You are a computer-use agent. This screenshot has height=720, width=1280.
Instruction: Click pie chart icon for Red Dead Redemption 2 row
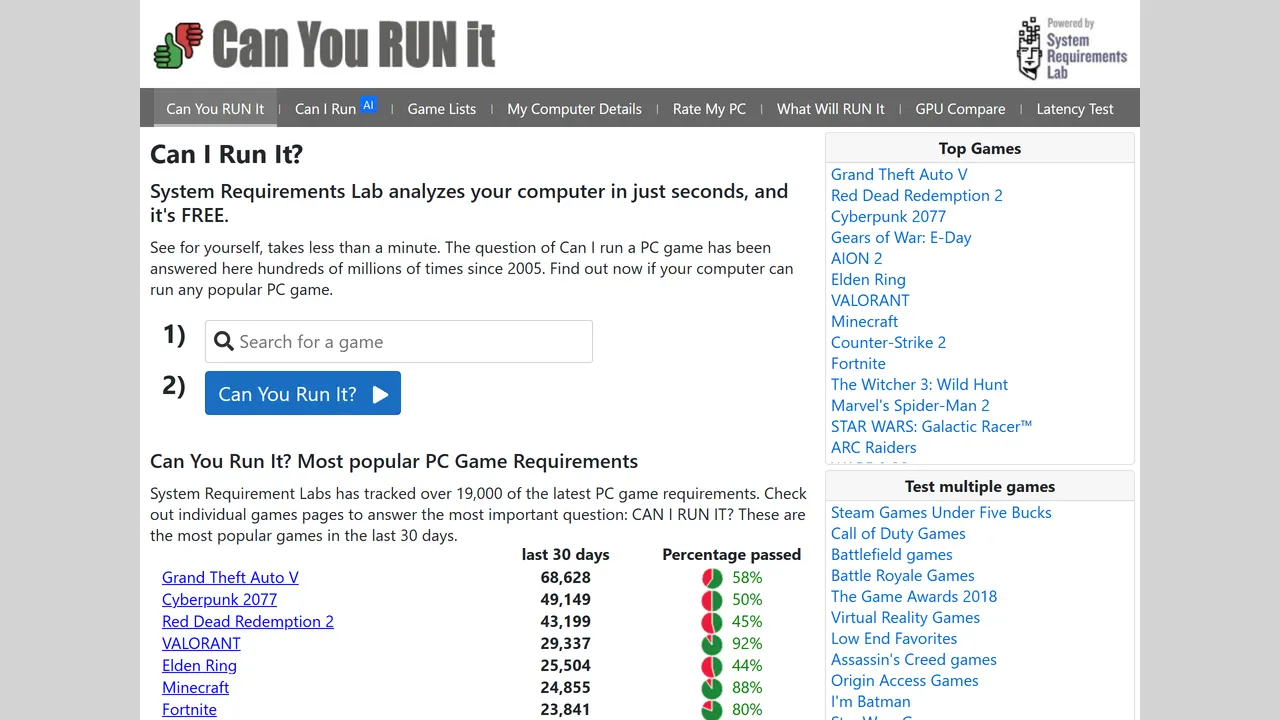712,622
